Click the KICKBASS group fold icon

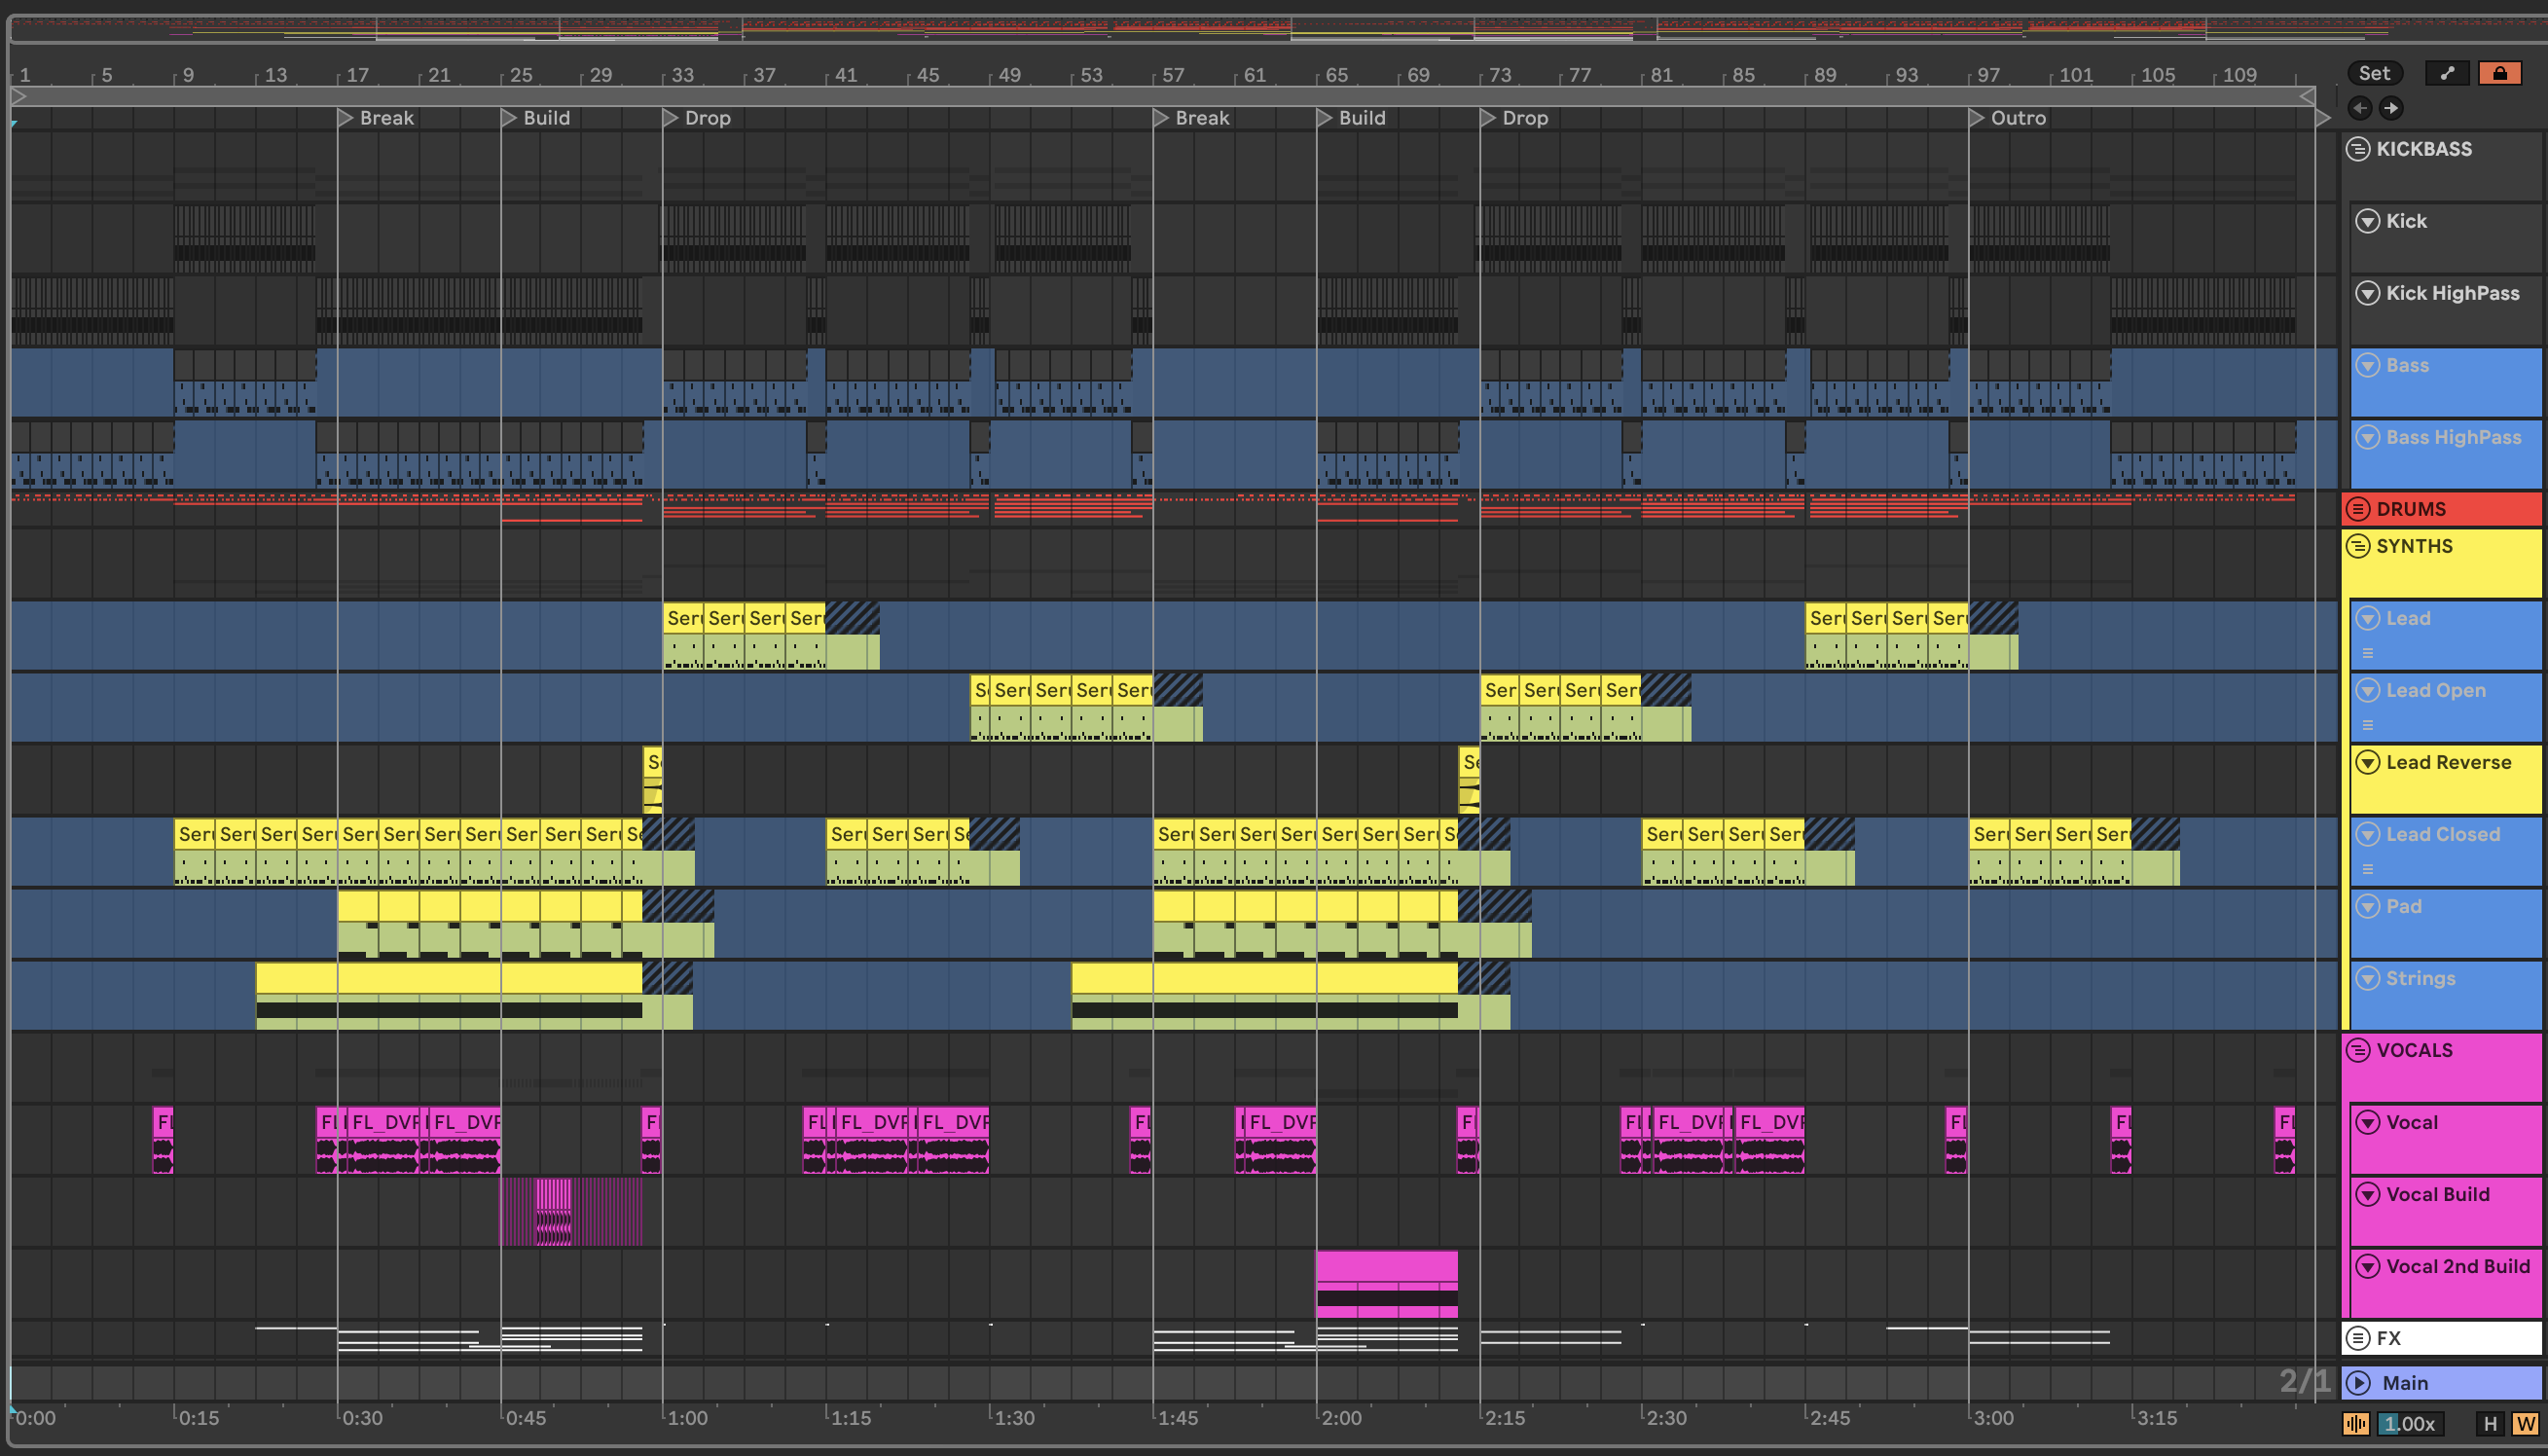coord(2358,149)
